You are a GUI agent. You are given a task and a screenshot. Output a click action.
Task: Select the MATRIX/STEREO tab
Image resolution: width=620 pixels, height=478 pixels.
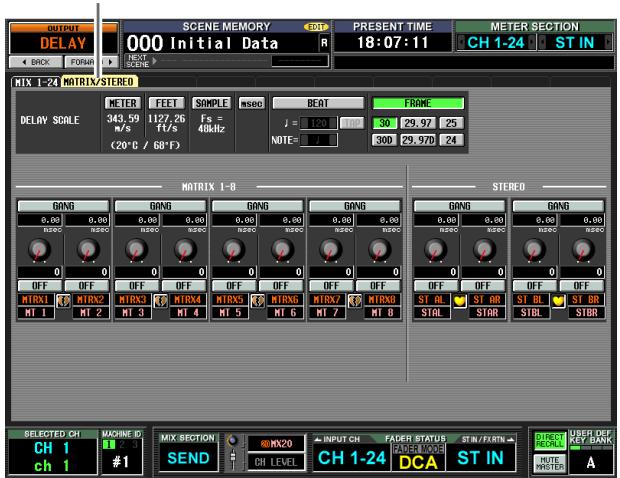[99, 82]
